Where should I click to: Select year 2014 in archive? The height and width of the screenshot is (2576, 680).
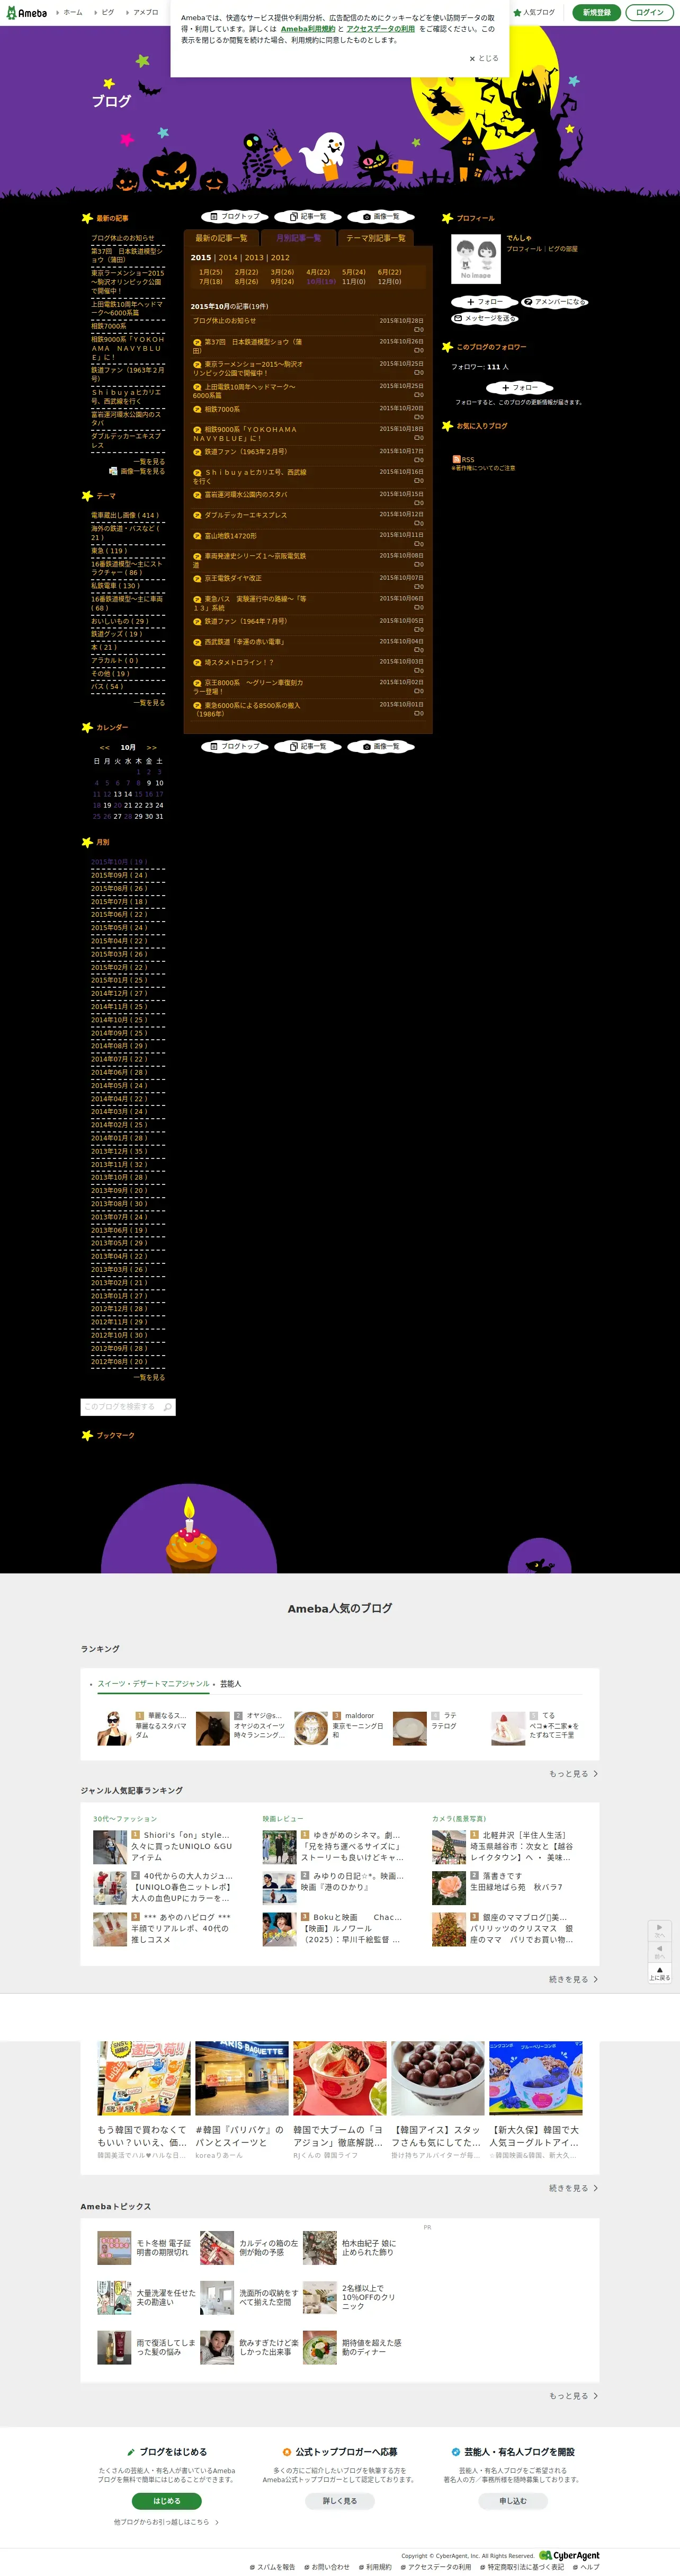point(228,257)
